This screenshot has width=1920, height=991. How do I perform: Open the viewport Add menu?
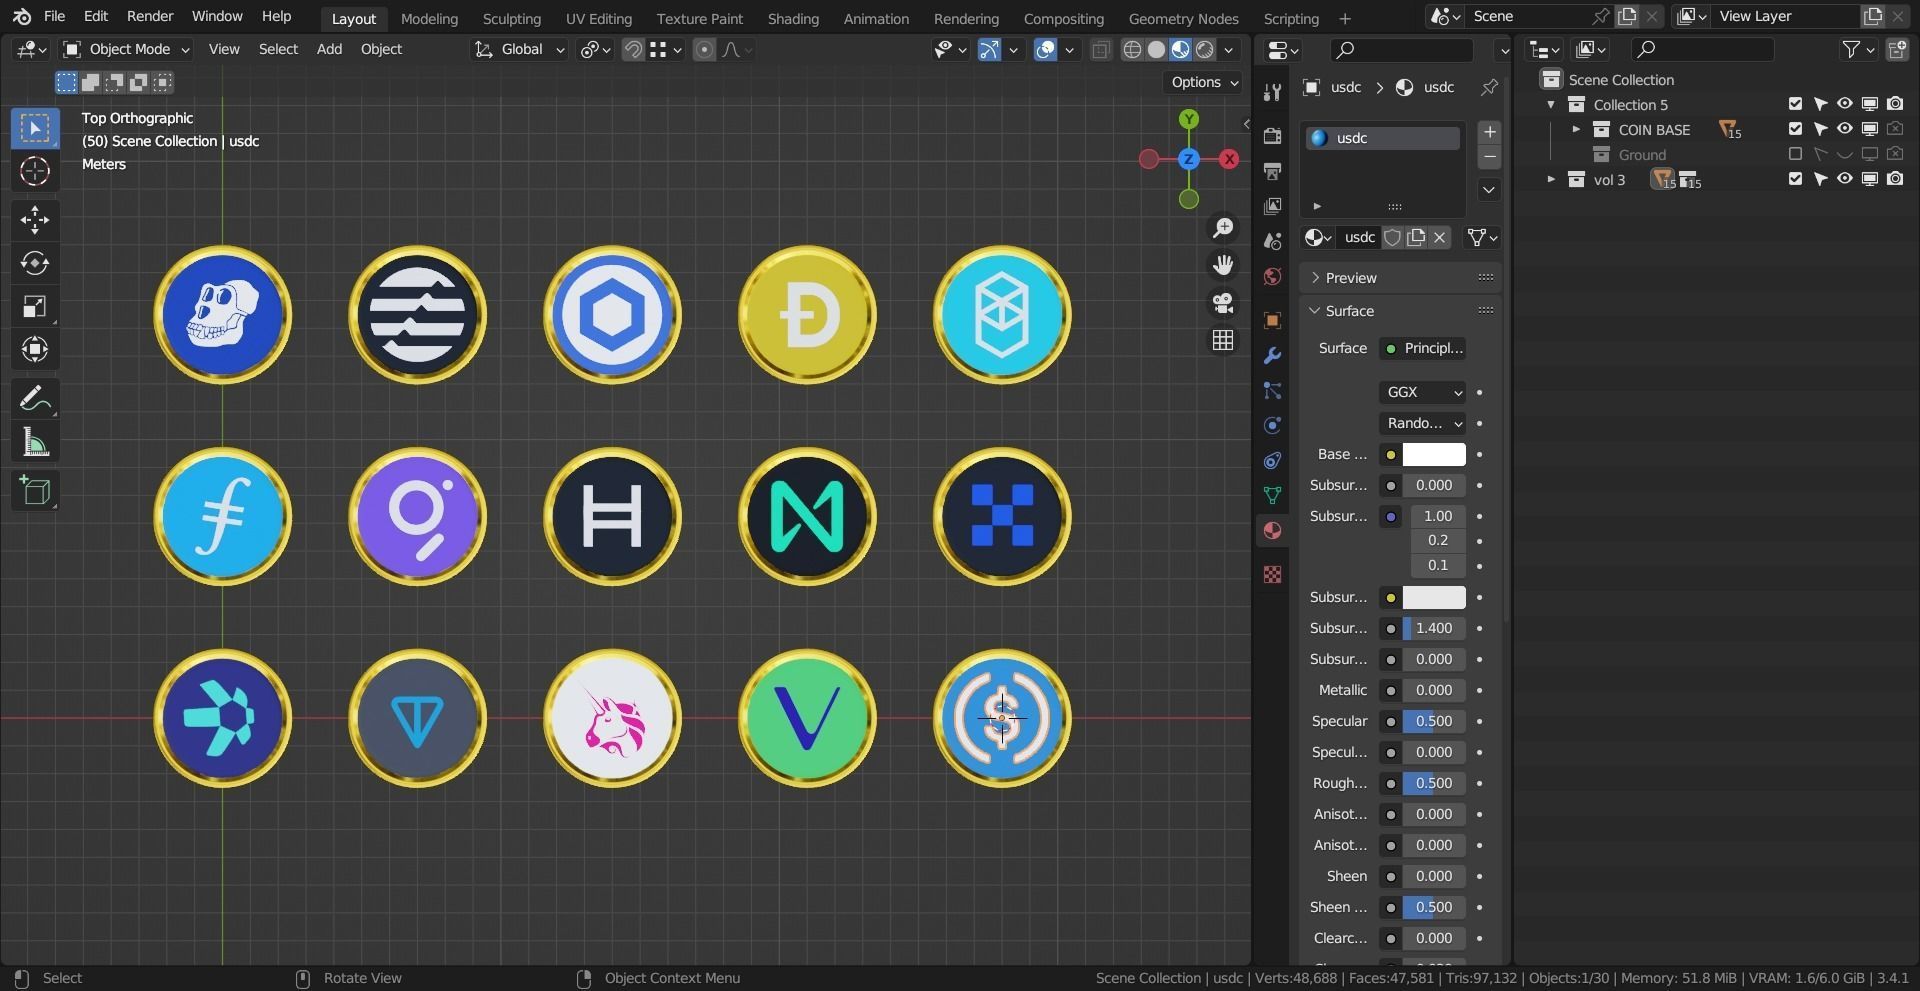pyautogui.click(x=329, y=49)
